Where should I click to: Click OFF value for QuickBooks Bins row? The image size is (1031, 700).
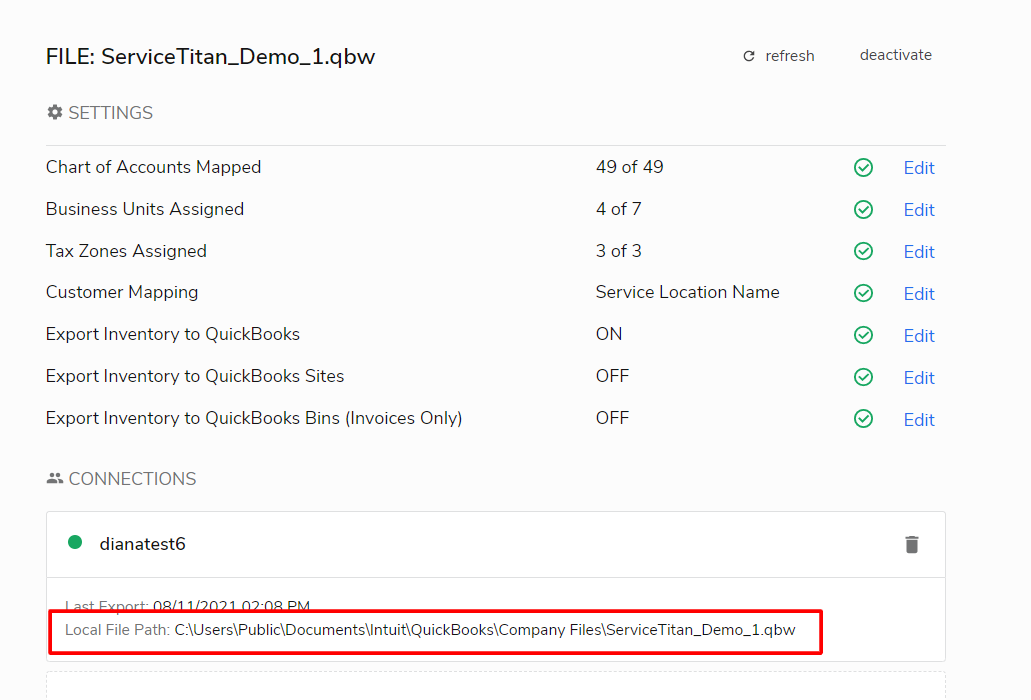tap(612, 418)
